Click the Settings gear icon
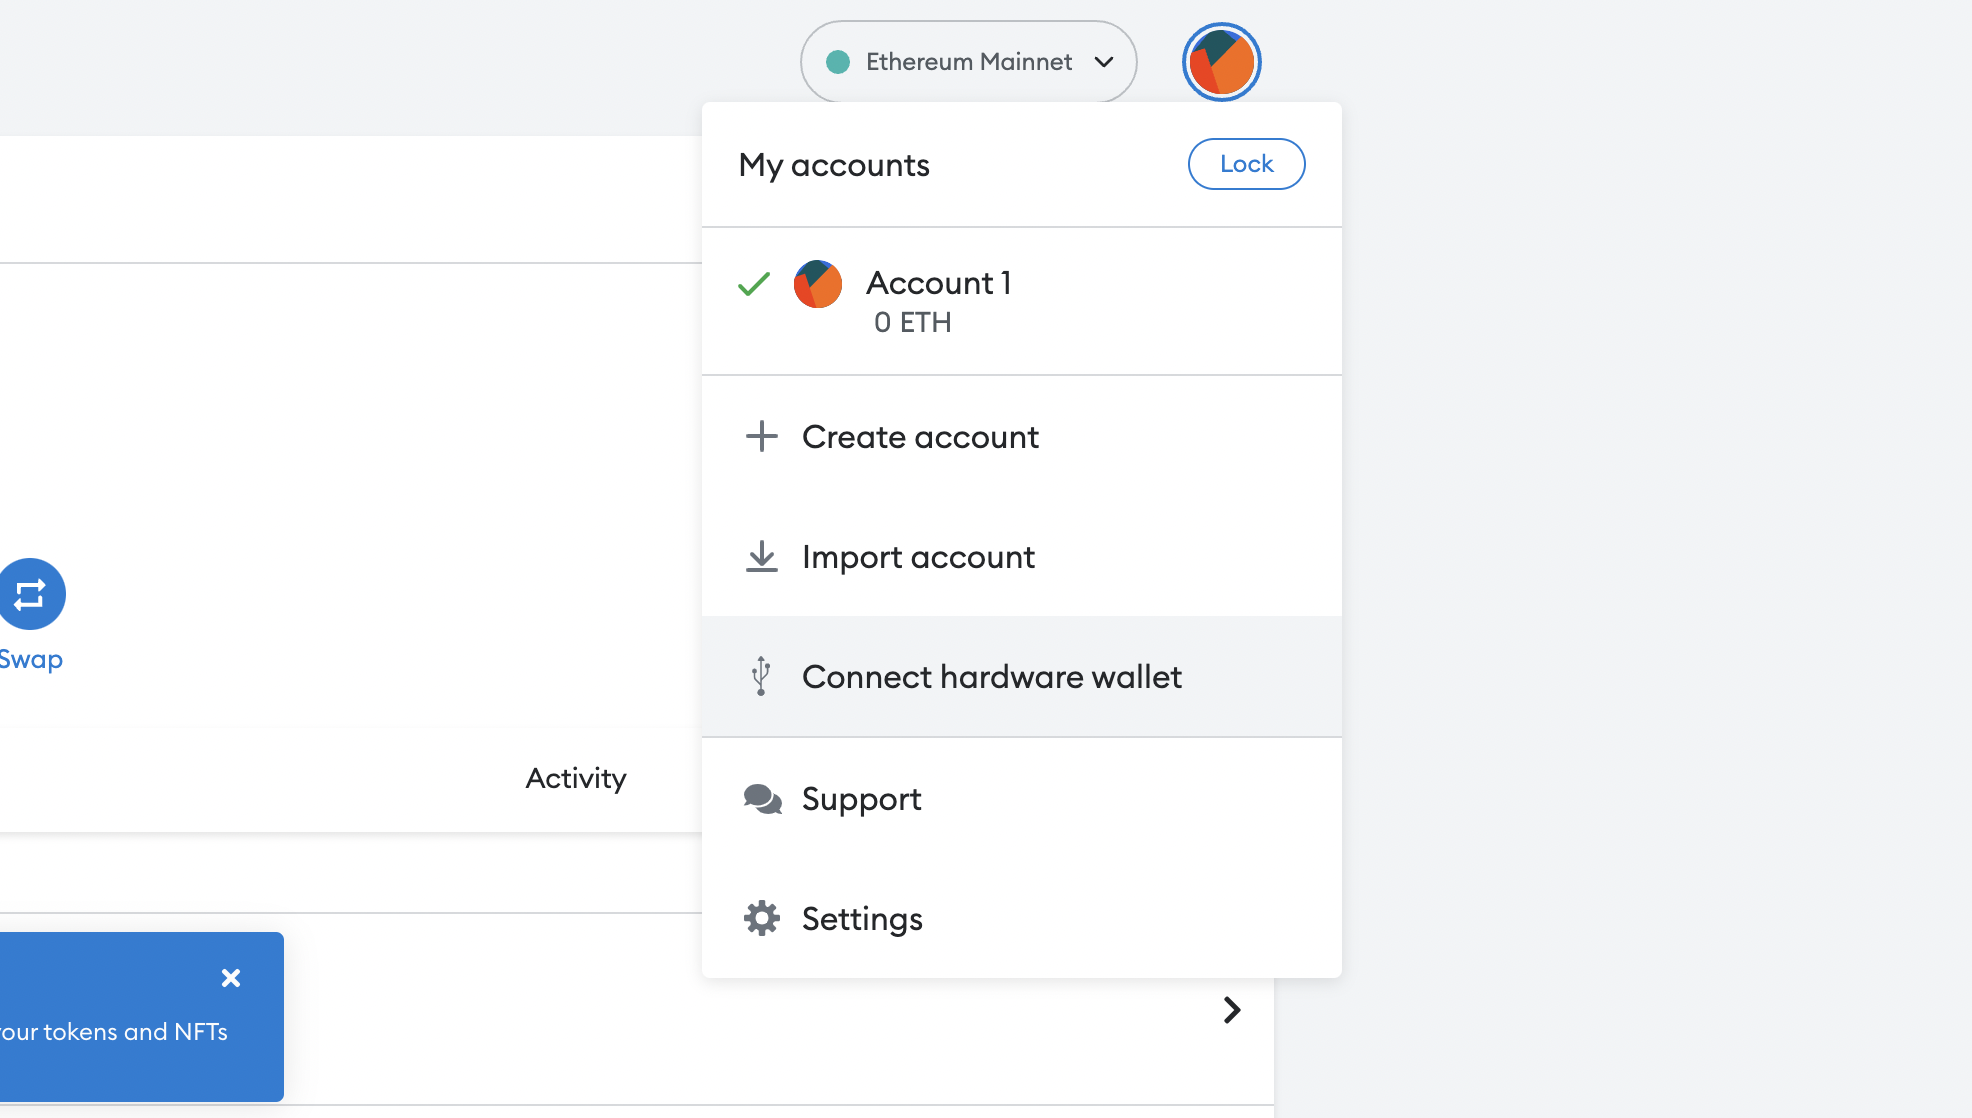1972x1118 pixels. pos(761,918)
